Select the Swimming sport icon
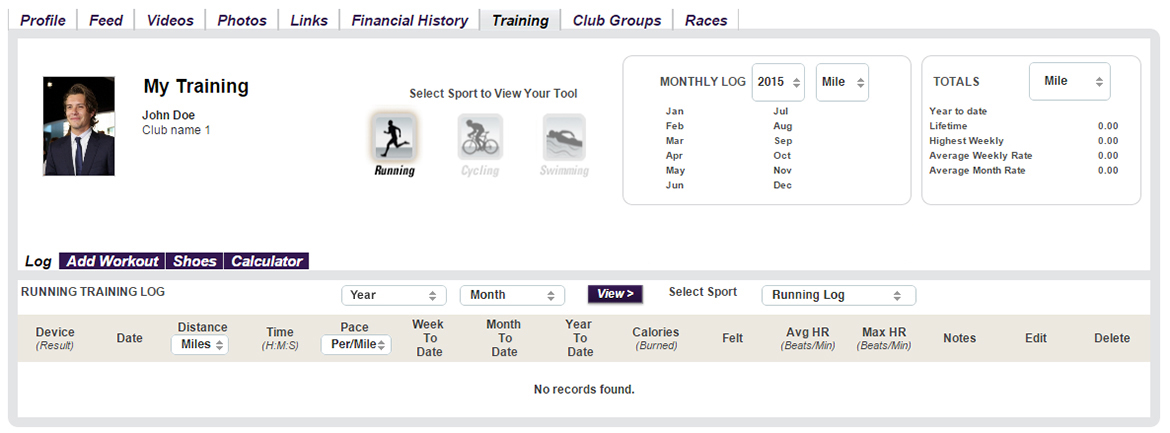Screen dimensions: 1170x433 [564, 137]
